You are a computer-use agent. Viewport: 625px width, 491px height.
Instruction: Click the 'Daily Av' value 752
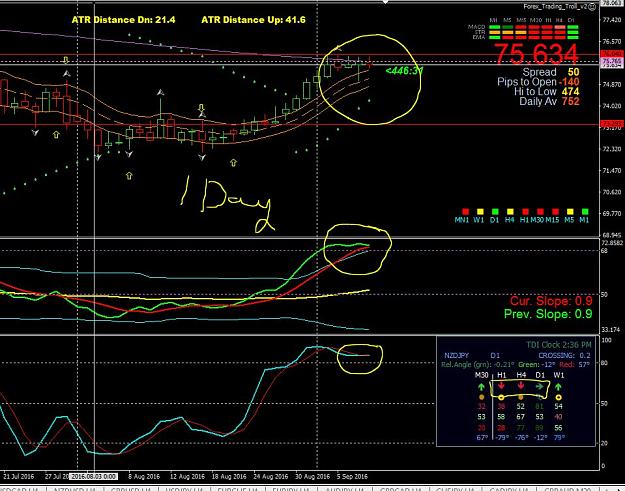[x=570, y=101]
